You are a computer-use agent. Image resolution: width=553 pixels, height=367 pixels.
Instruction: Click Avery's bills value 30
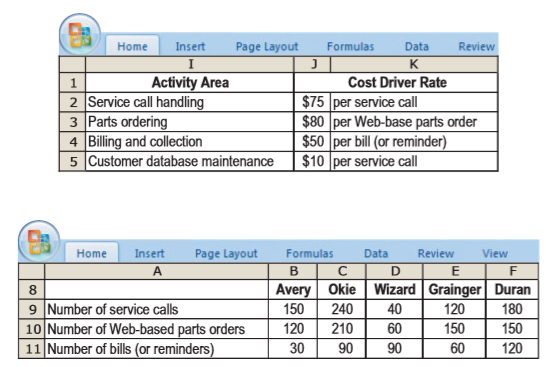293,349
